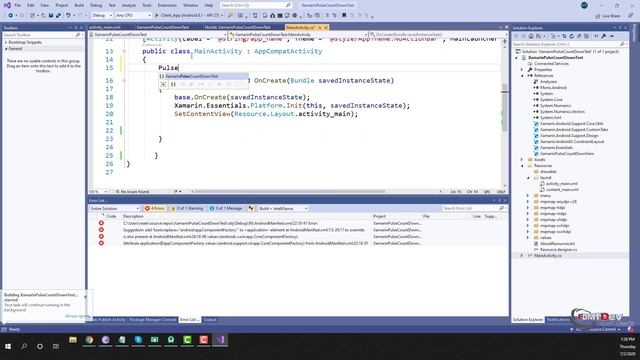The image size is (640, 360).
Task: Open the Tools menu
Action: coord(147,5)
